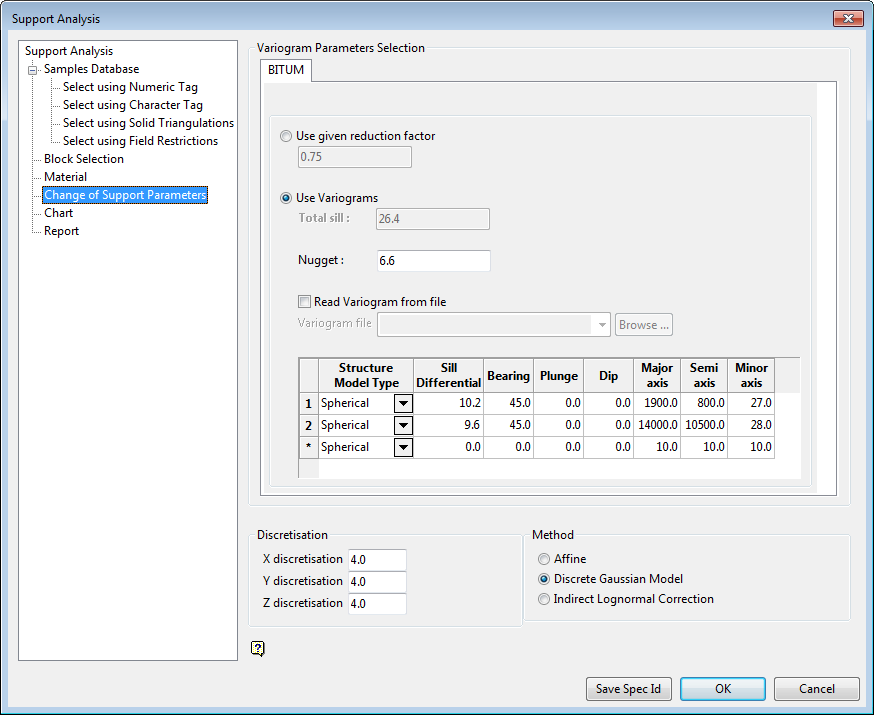The image size is (874, 715).
Task: Switch to the BITUM tab
Action: [x=287, y=70]
